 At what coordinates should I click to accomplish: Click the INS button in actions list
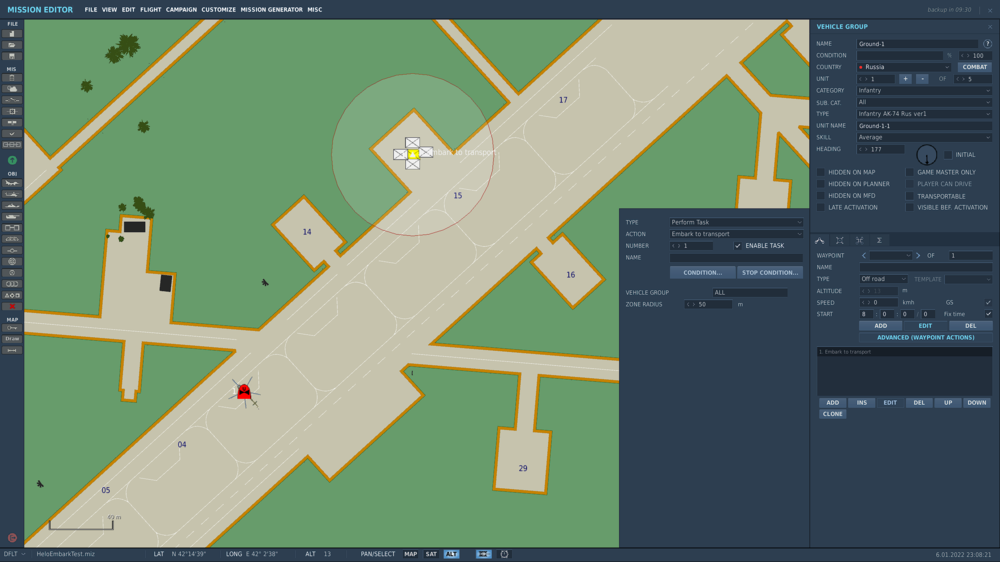(x=862, y=403)
